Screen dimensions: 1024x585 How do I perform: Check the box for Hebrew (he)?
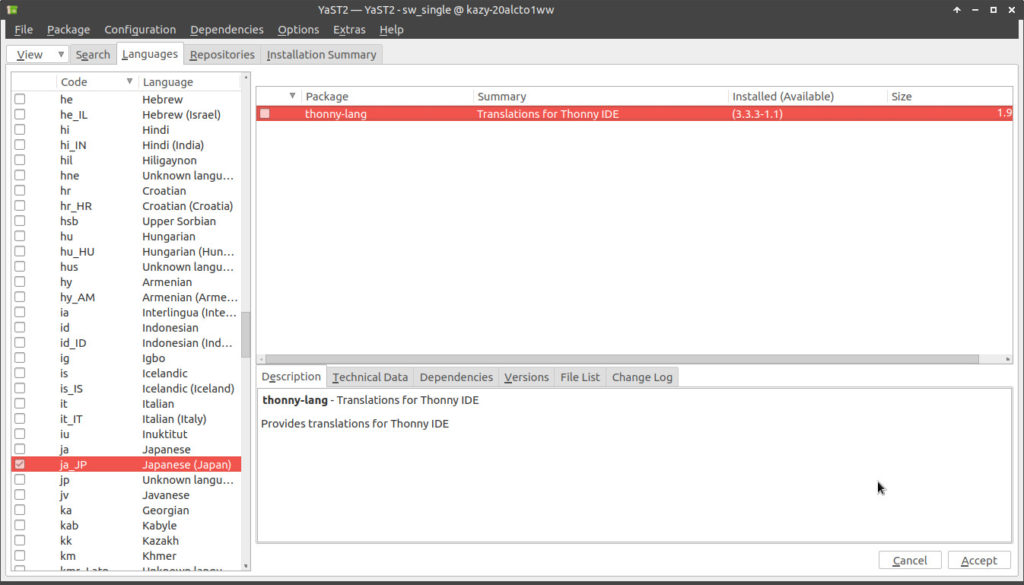click(x=20, y=100)
